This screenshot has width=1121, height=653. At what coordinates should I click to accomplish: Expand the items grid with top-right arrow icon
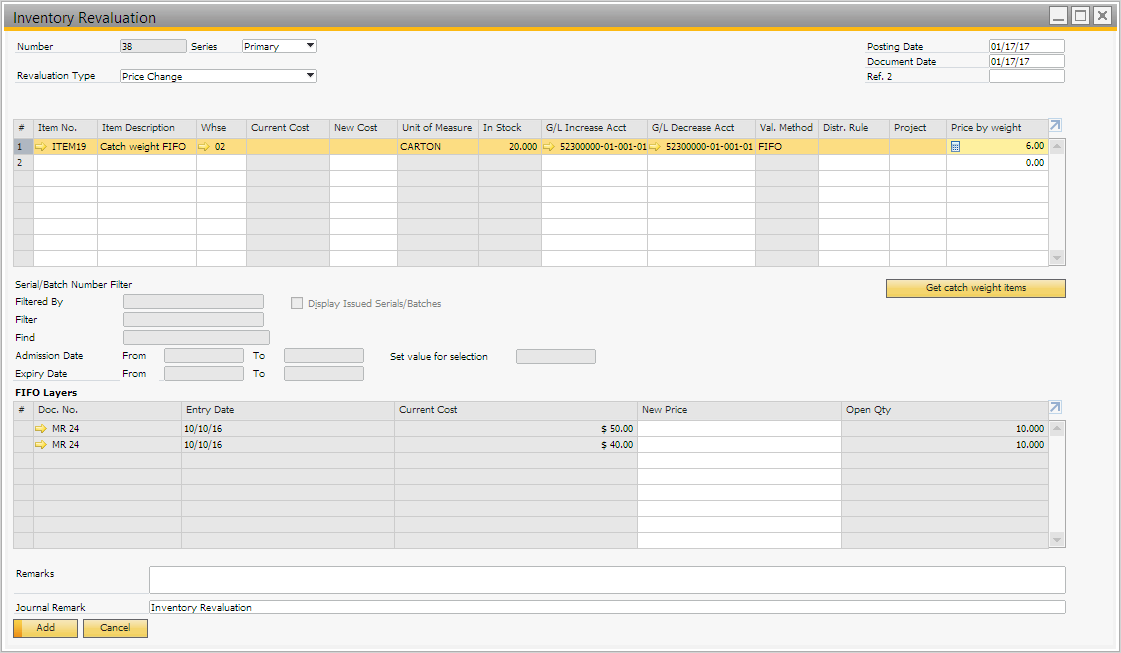1055,126
